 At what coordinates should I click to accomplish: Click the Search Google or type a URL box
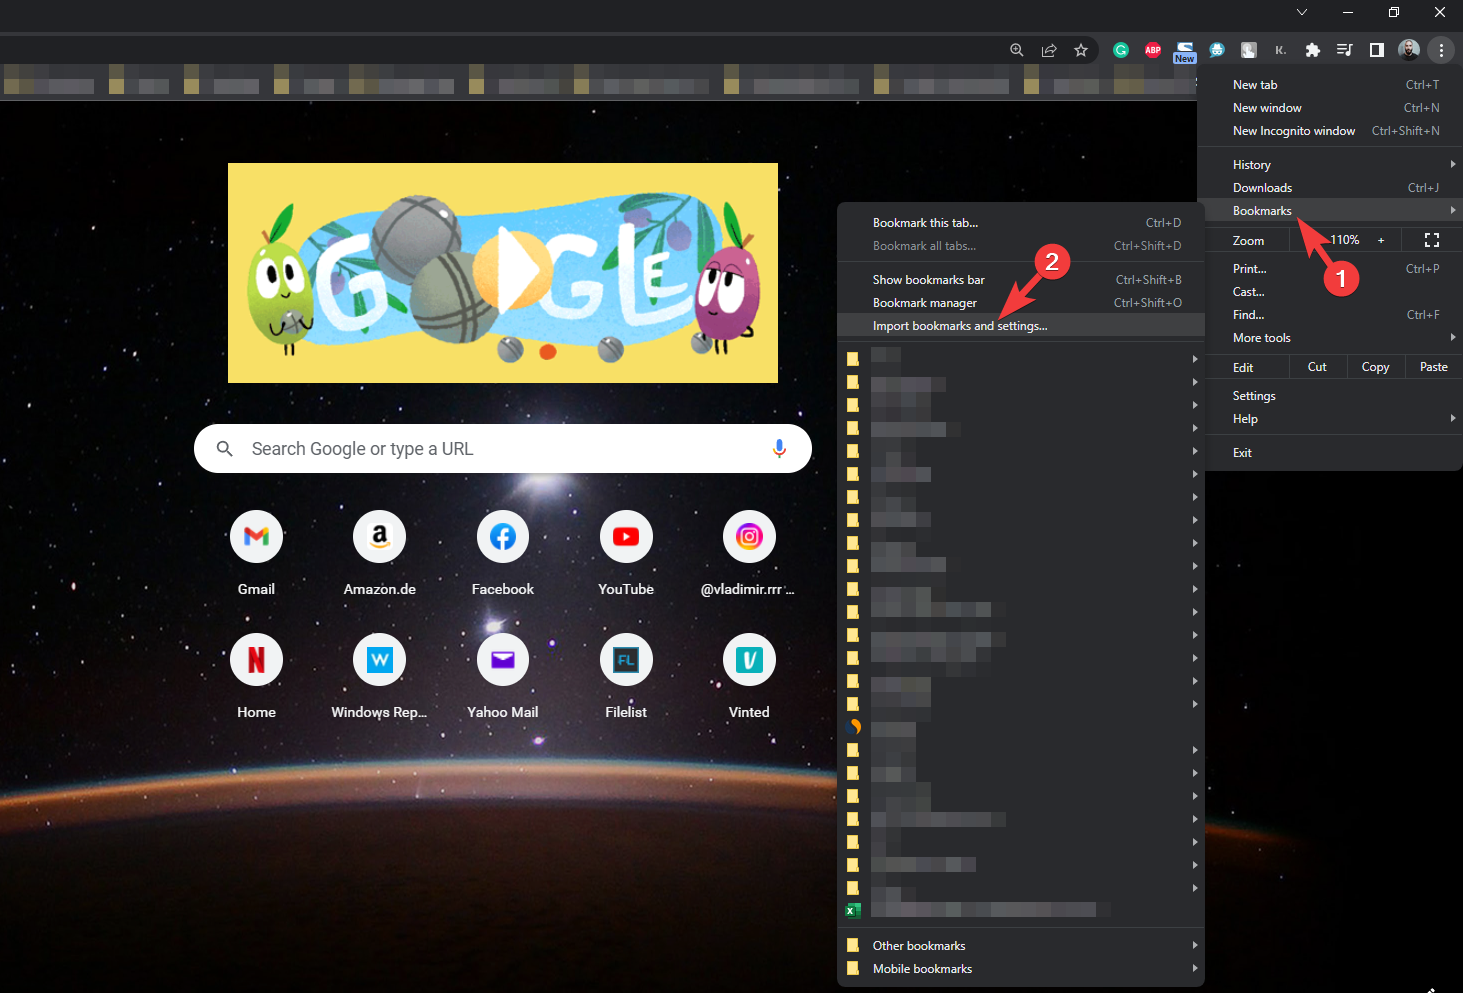(x=503, y=449)
